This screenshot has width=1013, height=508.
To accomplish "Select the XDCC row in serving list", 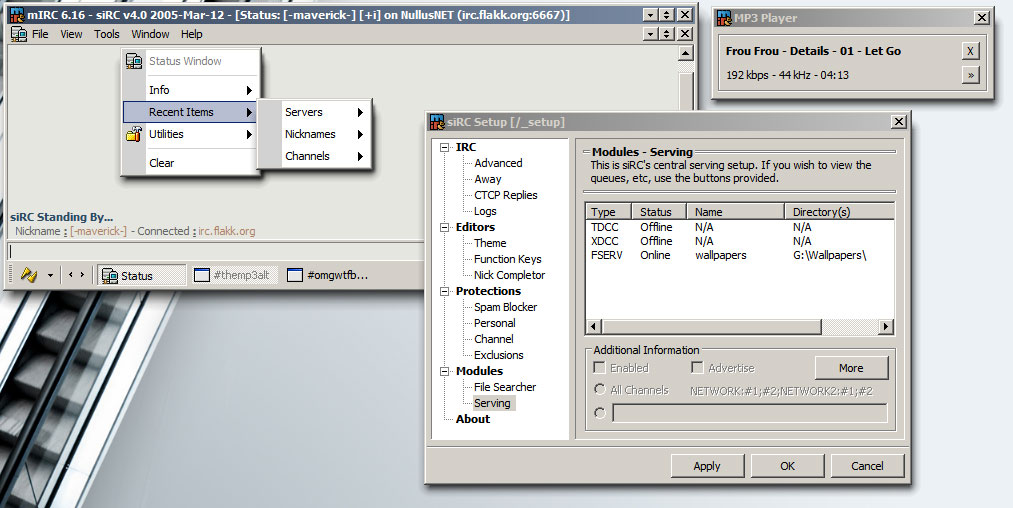I will (x=740, y=241).
